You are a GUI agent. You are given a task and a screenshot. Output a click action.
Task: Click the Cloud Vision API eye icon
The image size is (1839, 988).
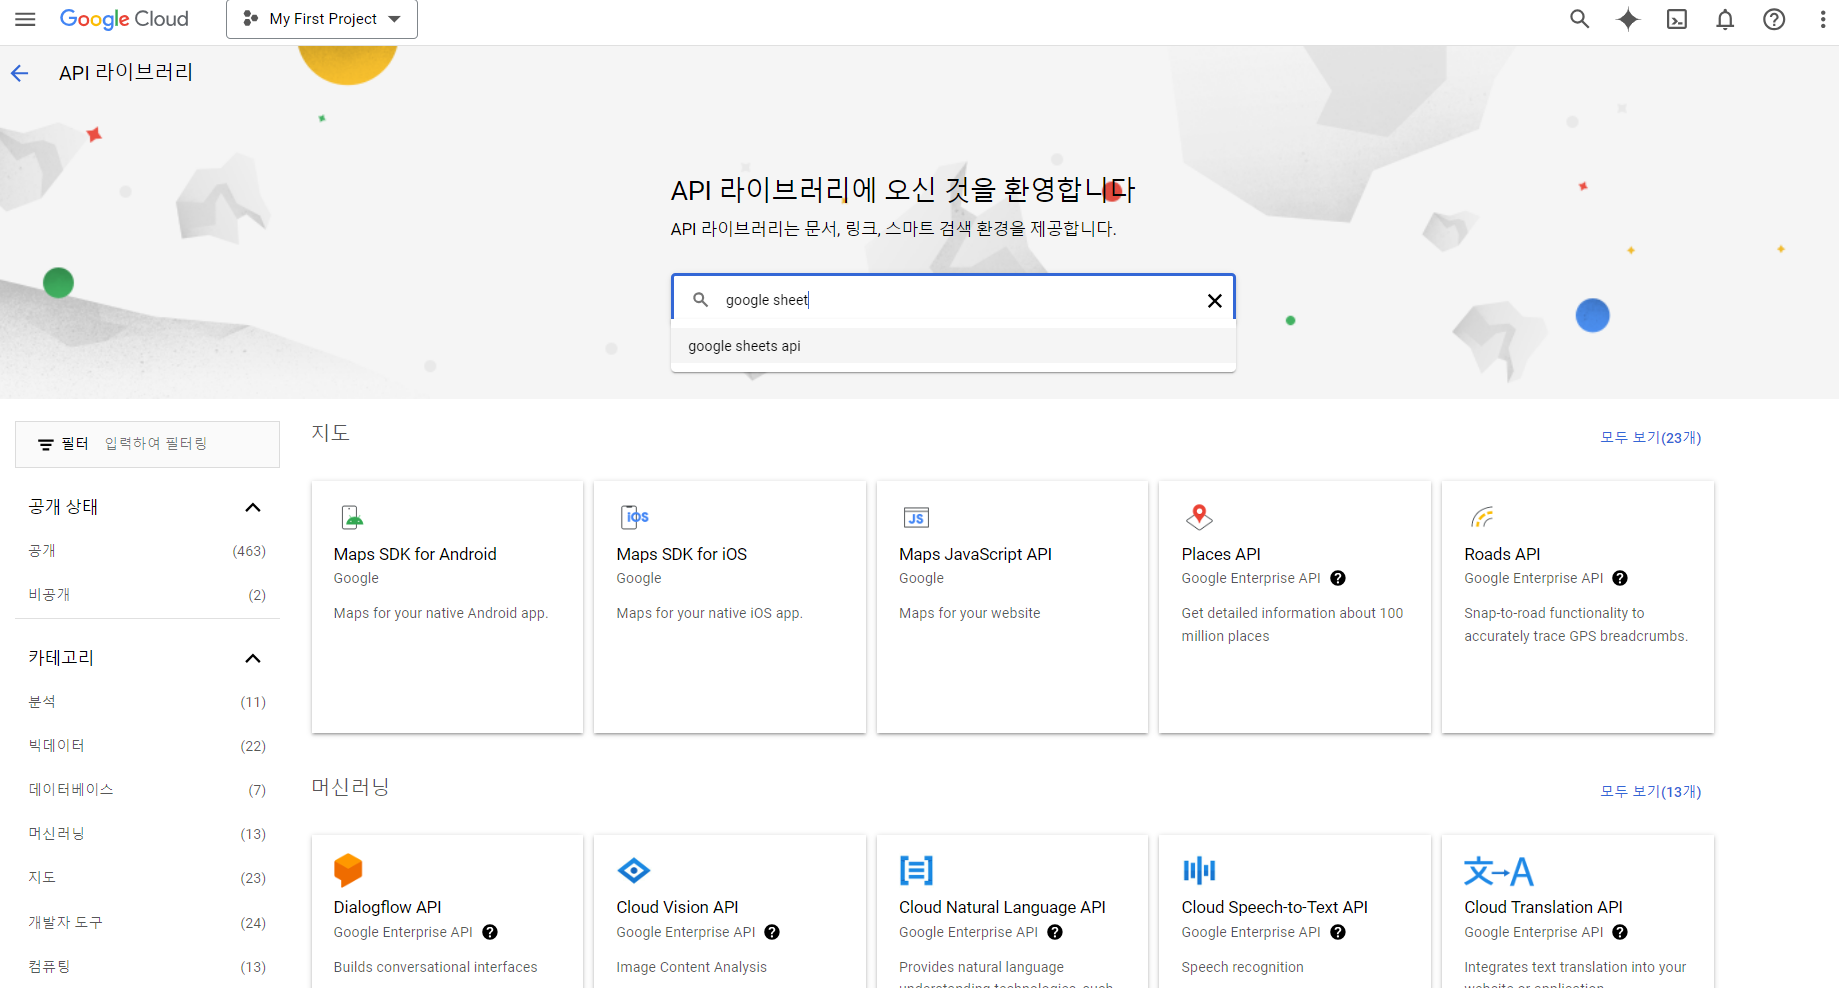click(634, 870)
